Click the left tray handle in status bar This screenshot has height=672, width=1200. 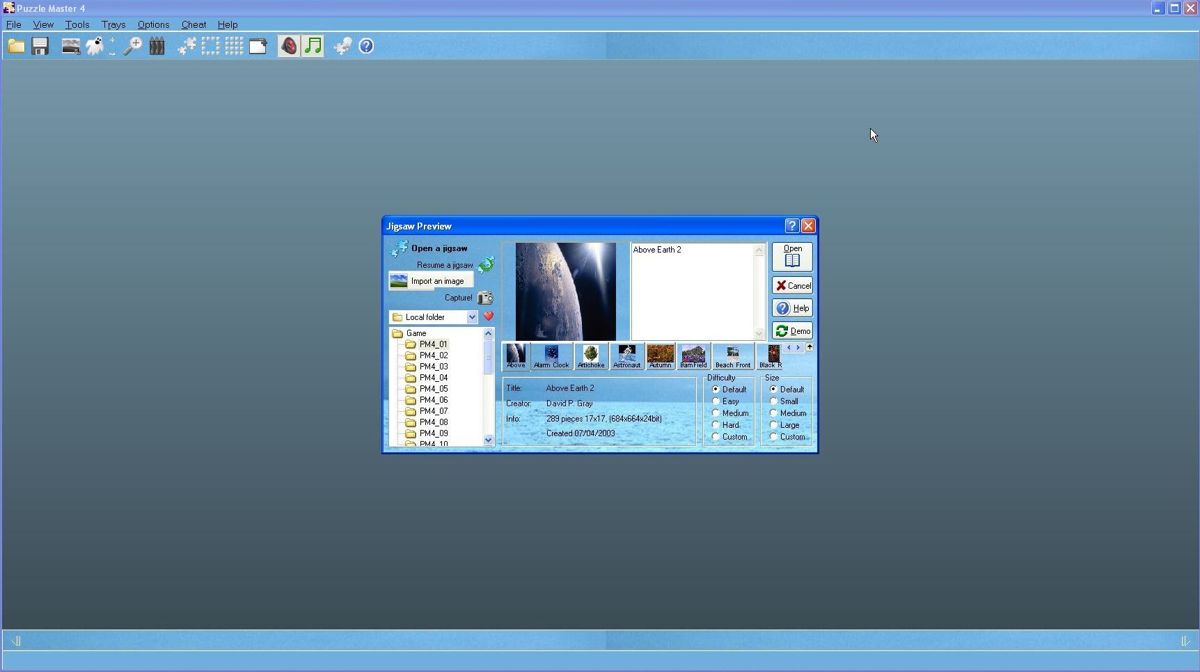click(16, 641)
